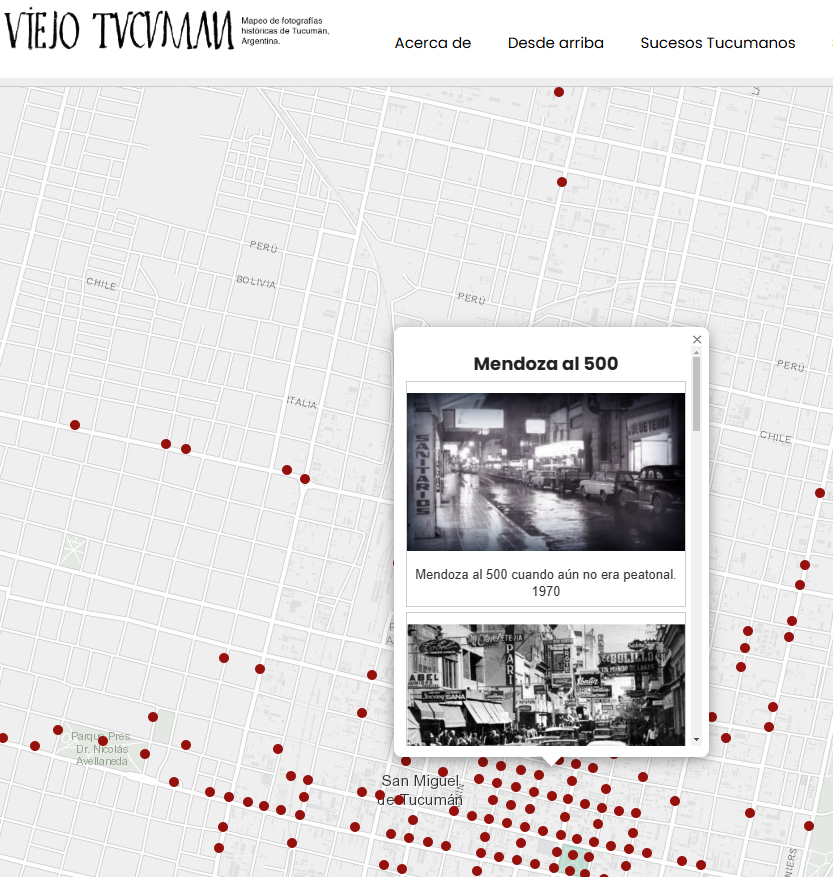This screenshot has height=877, width=833.
Task: Select the leftmost marker on Italia street line
Action: pos(75,425)
